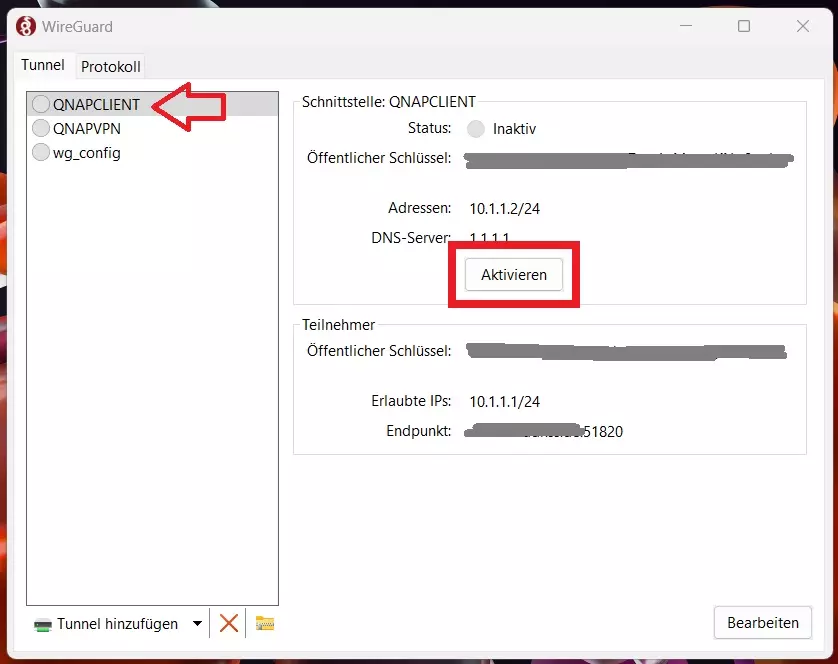838x664 pixels.
Task: Switch to the Tunnel tab
Action: 43,65
